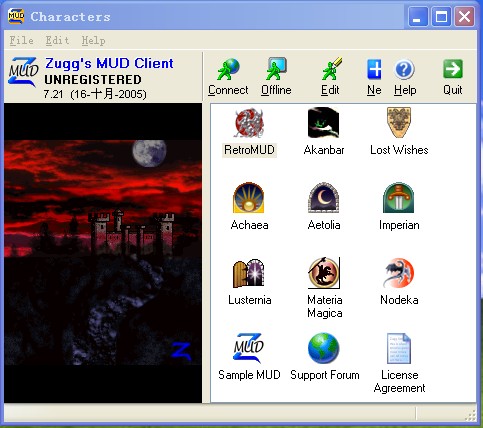This screenshot has height=428, width=483.
Task: Click the Connect toolbar button
Action: [x=228, y=77]
